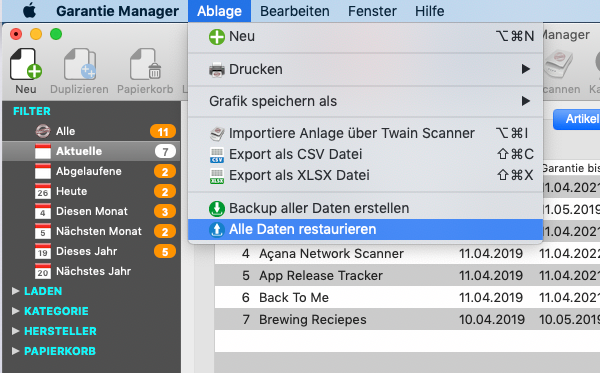Image resolution: width=600 pixels, height=373 pixels.
Task: Open Grafik speichern als submenu
Action: 365,101
